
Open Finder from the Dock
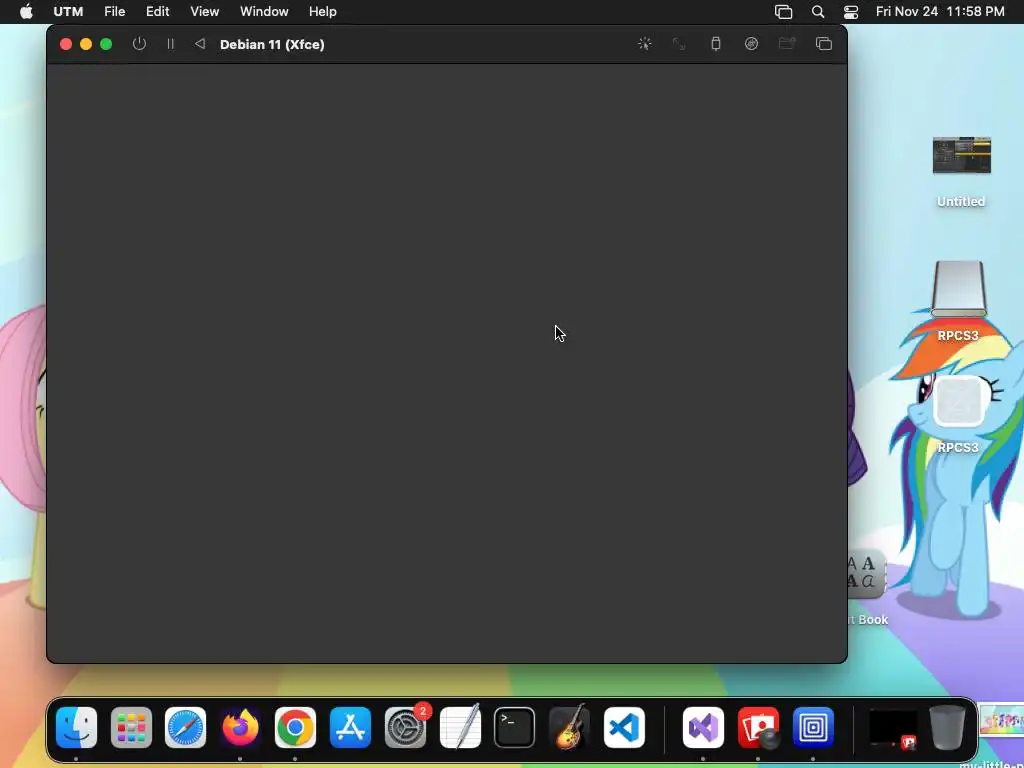click(x=76, y=727)
